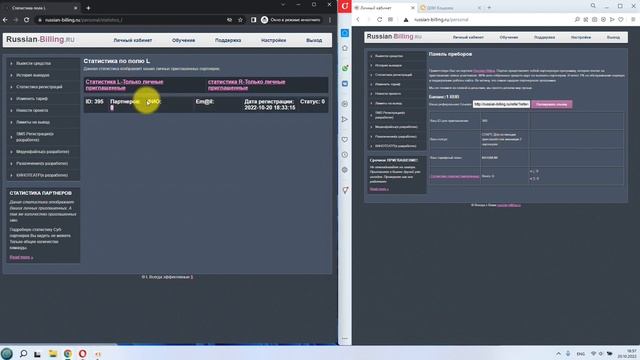This screenshot has height=360, width=640.
Task: Switch to Chrome from the taskbar
Action: coord(68,353)
